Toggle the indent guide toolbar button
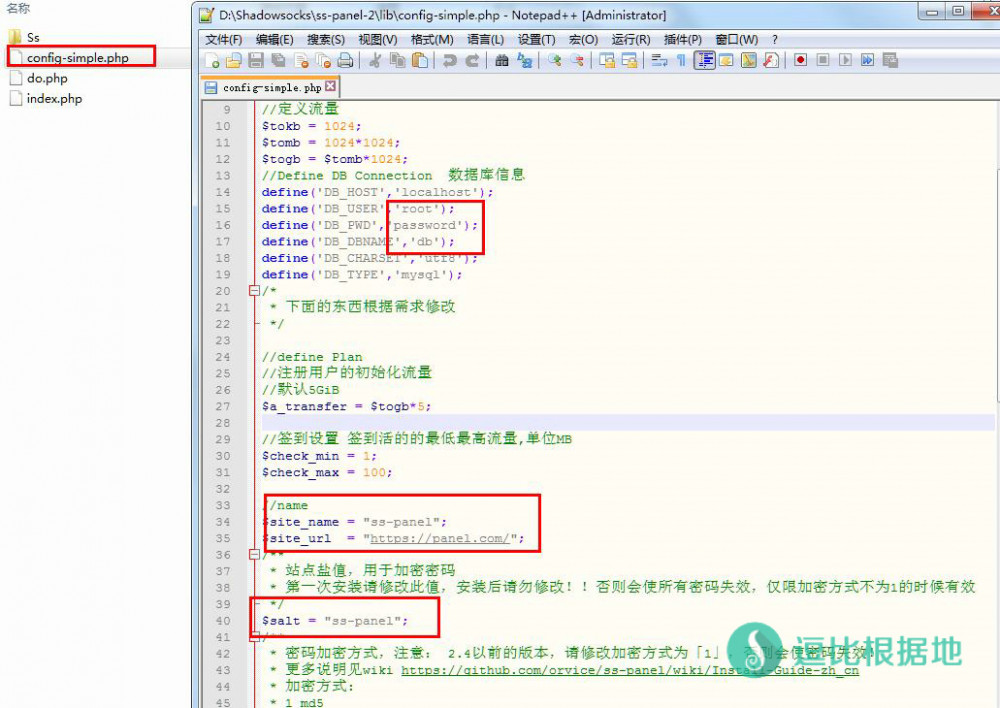 (704, 61)
